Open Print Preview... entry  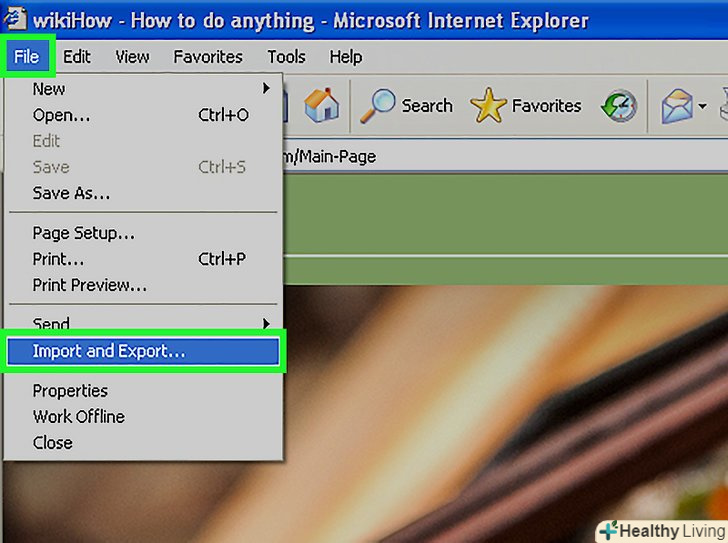click(144, 285)
